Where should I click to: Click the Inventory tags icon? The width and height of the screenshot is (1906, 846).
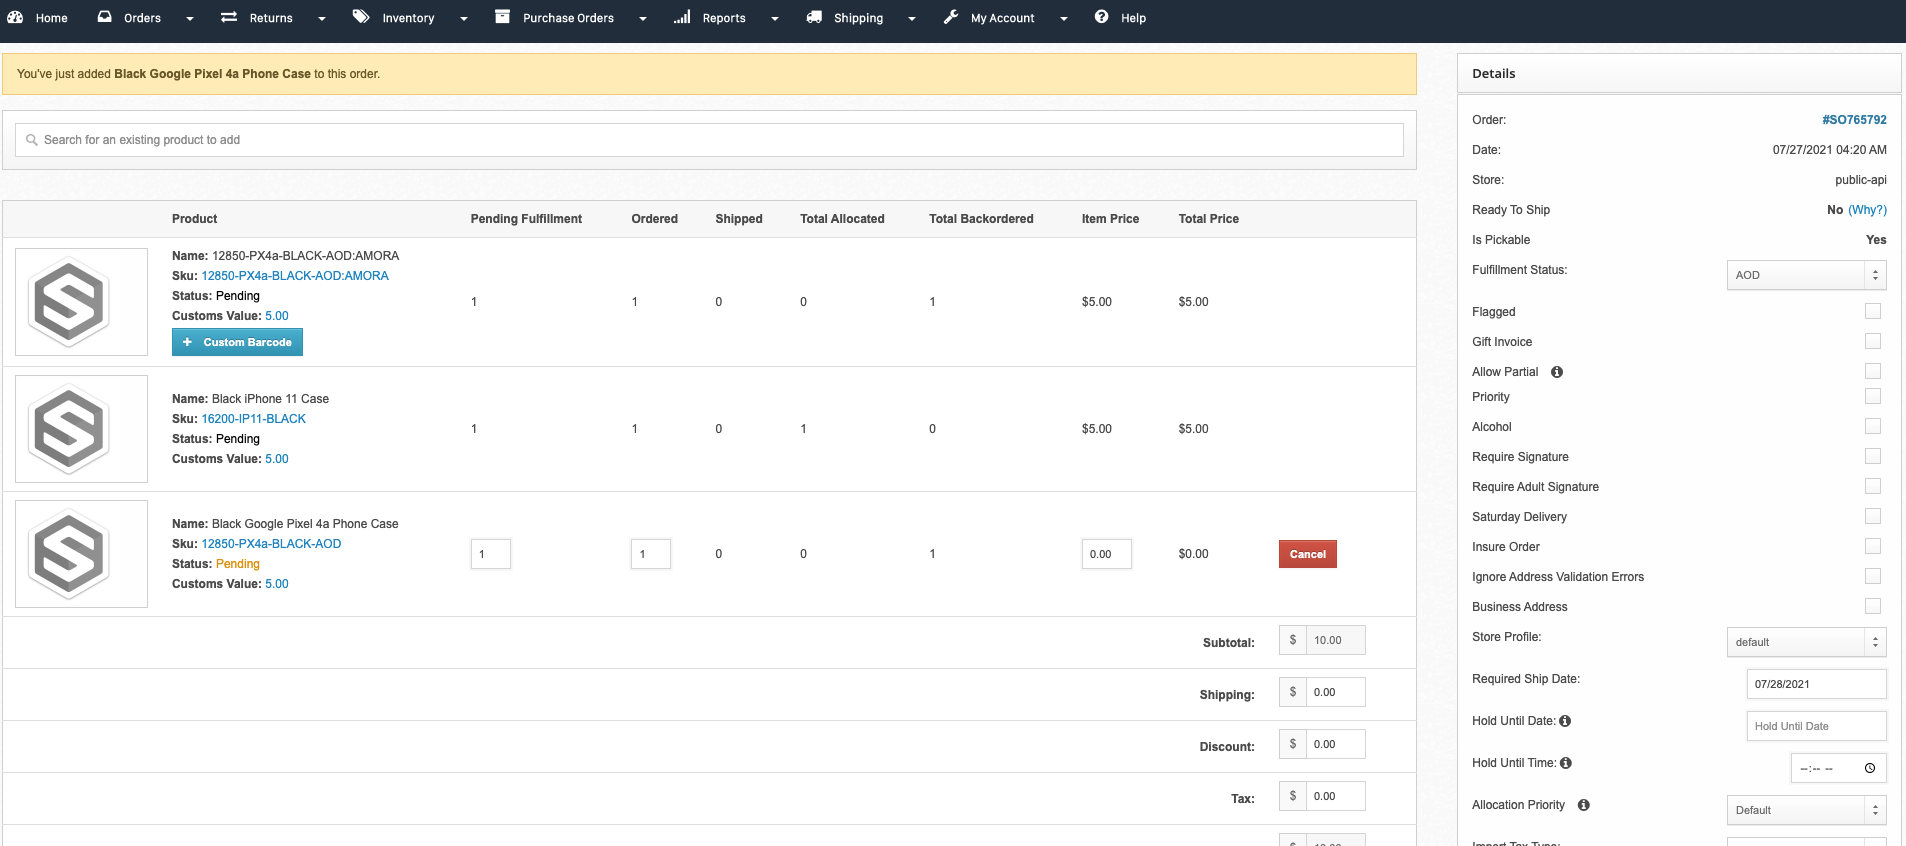(361, 17)
